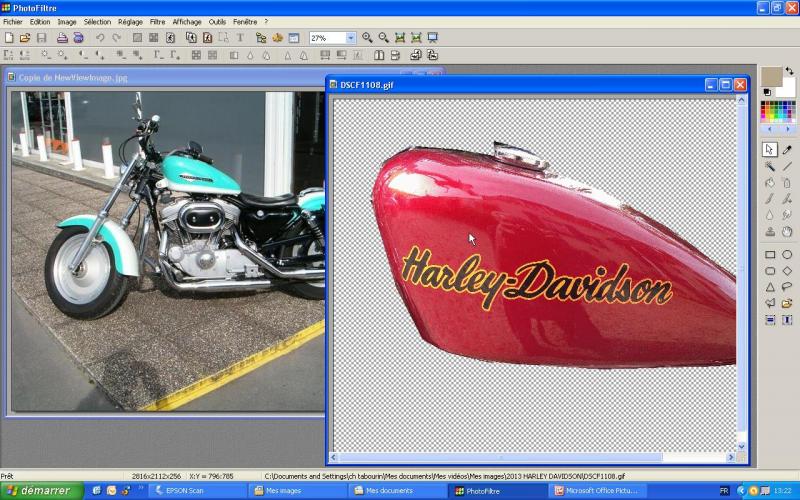Select the Clone Stamp tool
Image resolution: width=800 pixels, height=500 pixels.
(770, 232)
